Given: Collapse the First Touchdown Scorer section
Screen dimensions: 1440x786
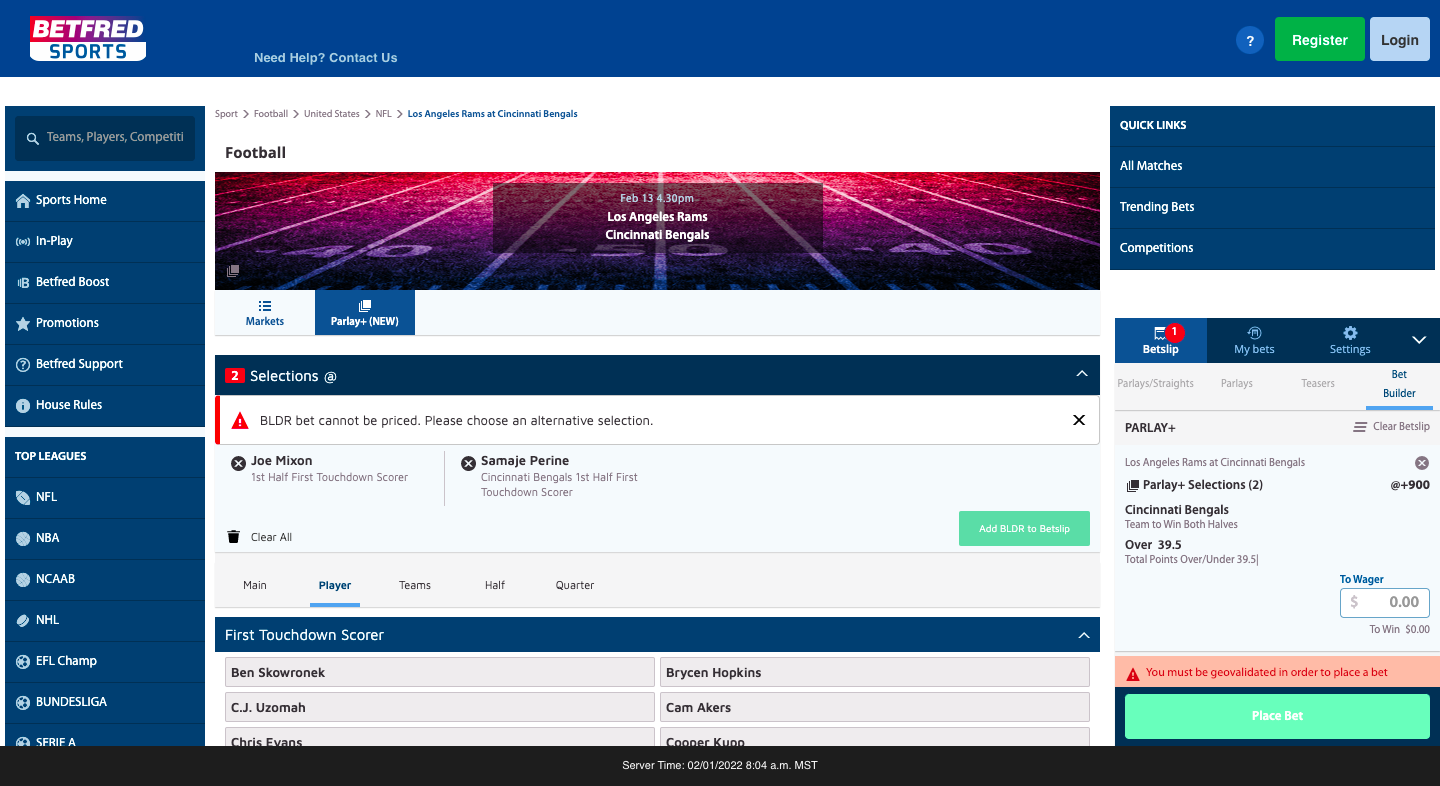Looking at the screenshot, I should [1084, 635].
